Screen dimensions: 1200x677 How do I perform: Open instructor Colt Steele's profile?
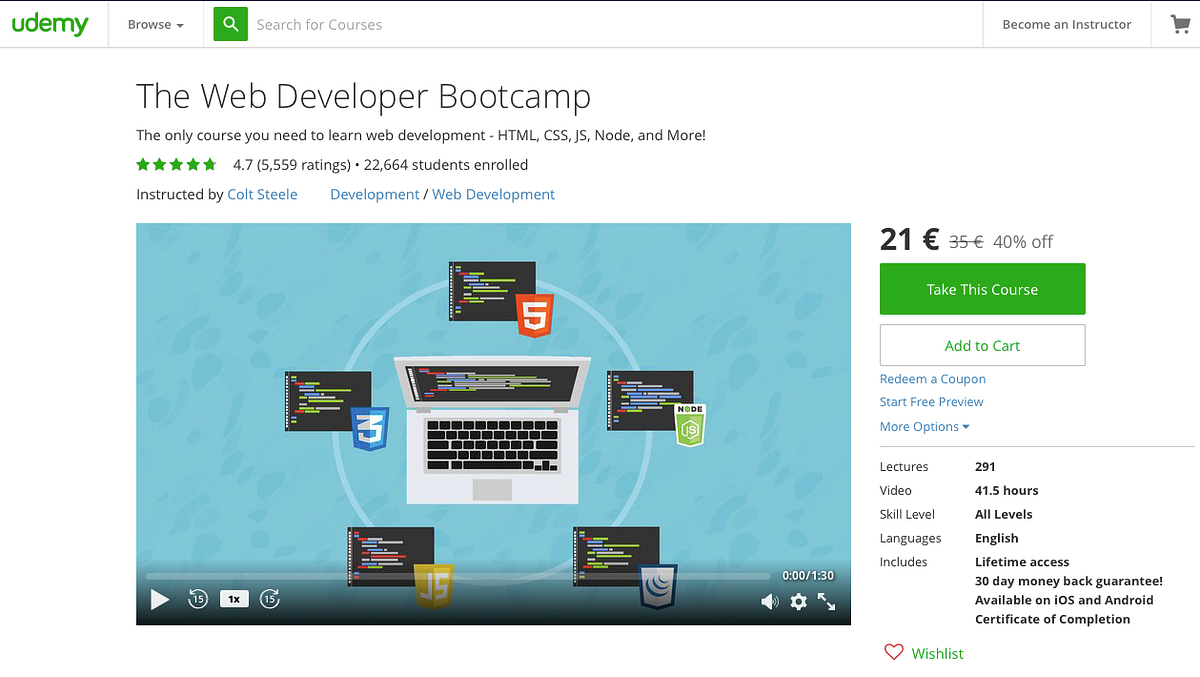[x=262, y=194]
